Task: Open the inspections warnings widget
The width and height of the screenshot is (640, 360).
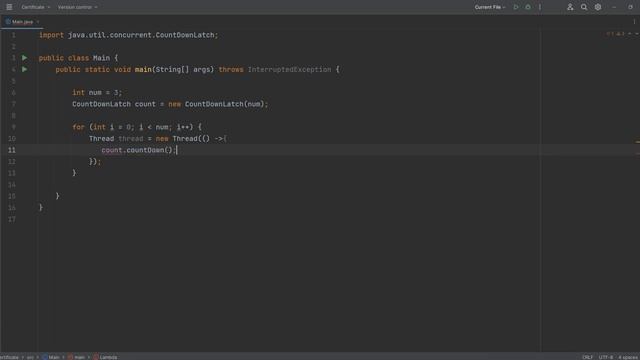Action: tap(616, 34)
